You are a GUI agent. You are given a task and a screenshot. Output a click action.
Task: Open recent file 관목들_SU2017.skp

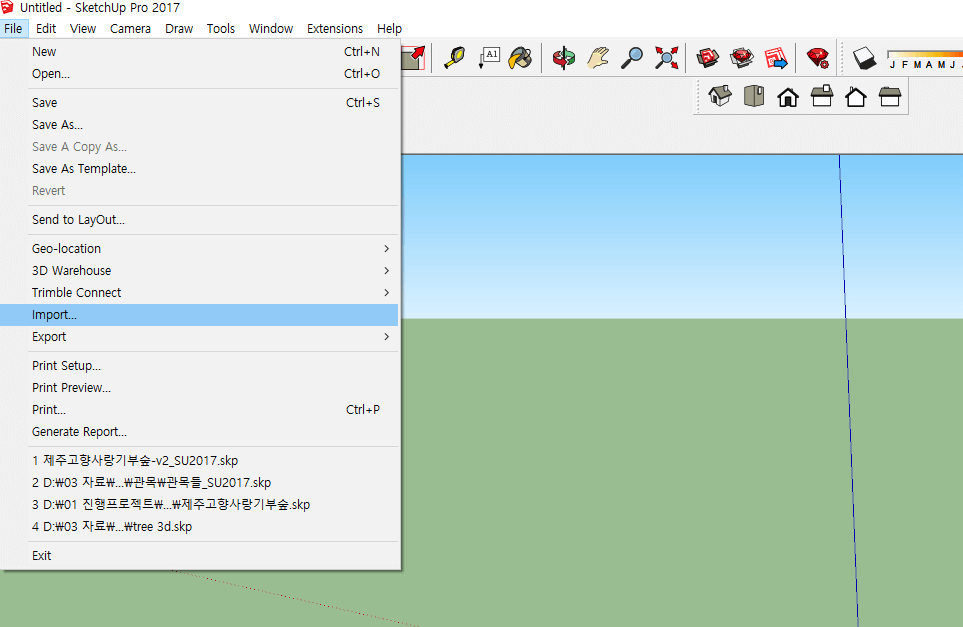(199, 483)
